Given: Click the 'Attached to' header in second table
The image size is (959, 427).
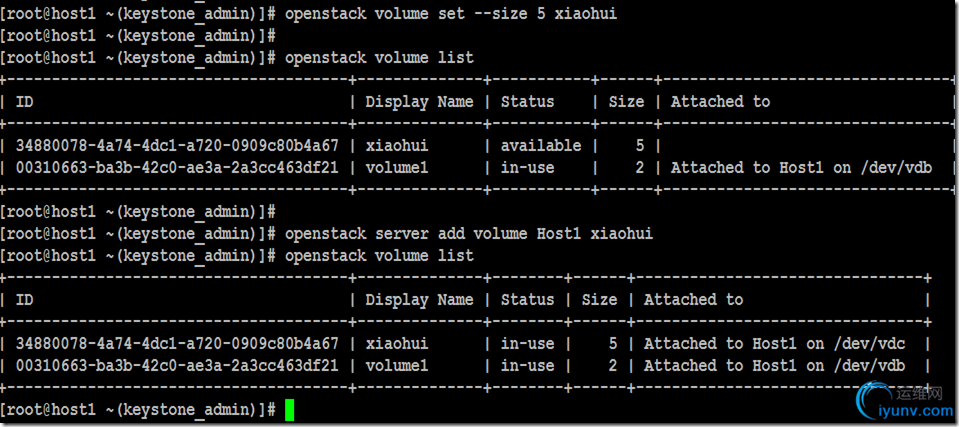Looking at the screenshot, I should pos(694,300).
